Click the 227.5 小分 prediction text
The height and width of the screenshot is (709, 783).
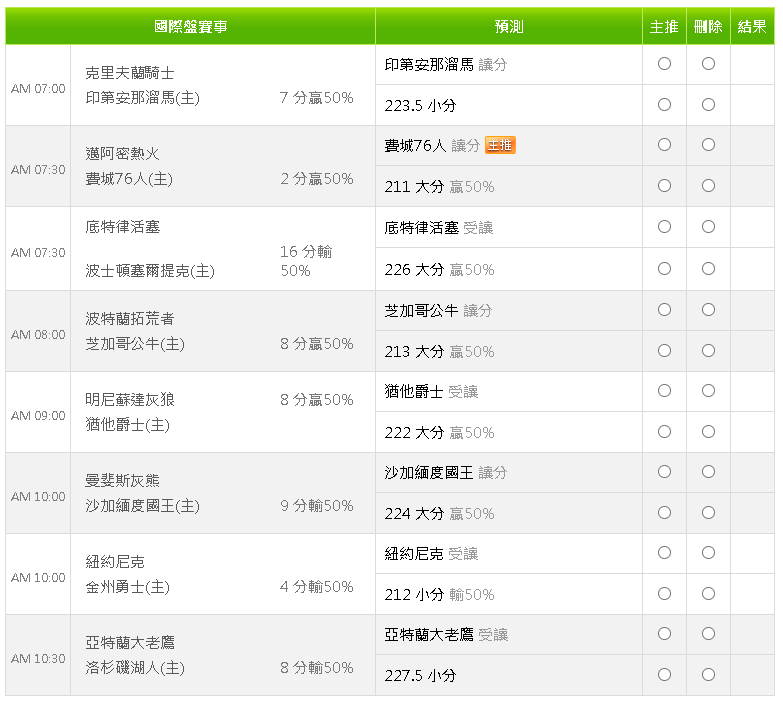click(x=420, y=676)
